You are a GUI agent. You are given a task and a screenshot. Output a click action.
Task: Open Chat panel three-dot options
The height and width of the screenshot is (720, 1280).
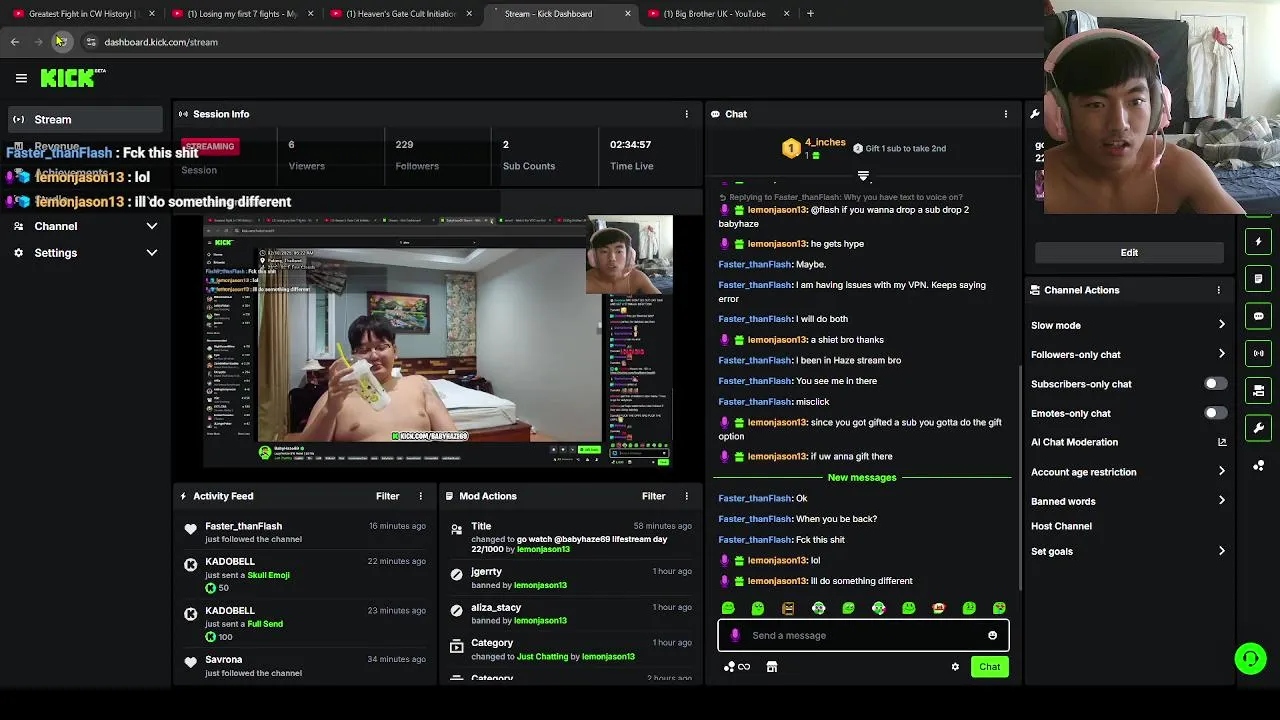click(1005, 114)
